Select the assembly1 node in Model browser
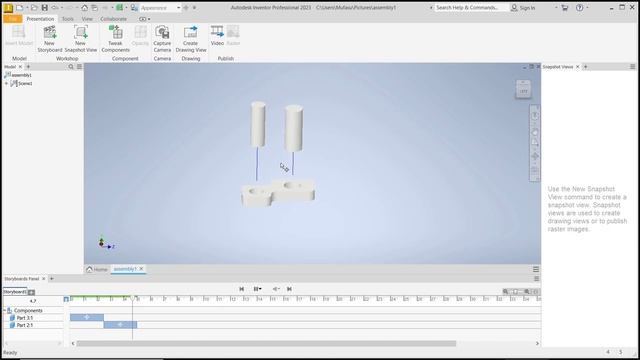640x360 pixels. coord(18,75)
